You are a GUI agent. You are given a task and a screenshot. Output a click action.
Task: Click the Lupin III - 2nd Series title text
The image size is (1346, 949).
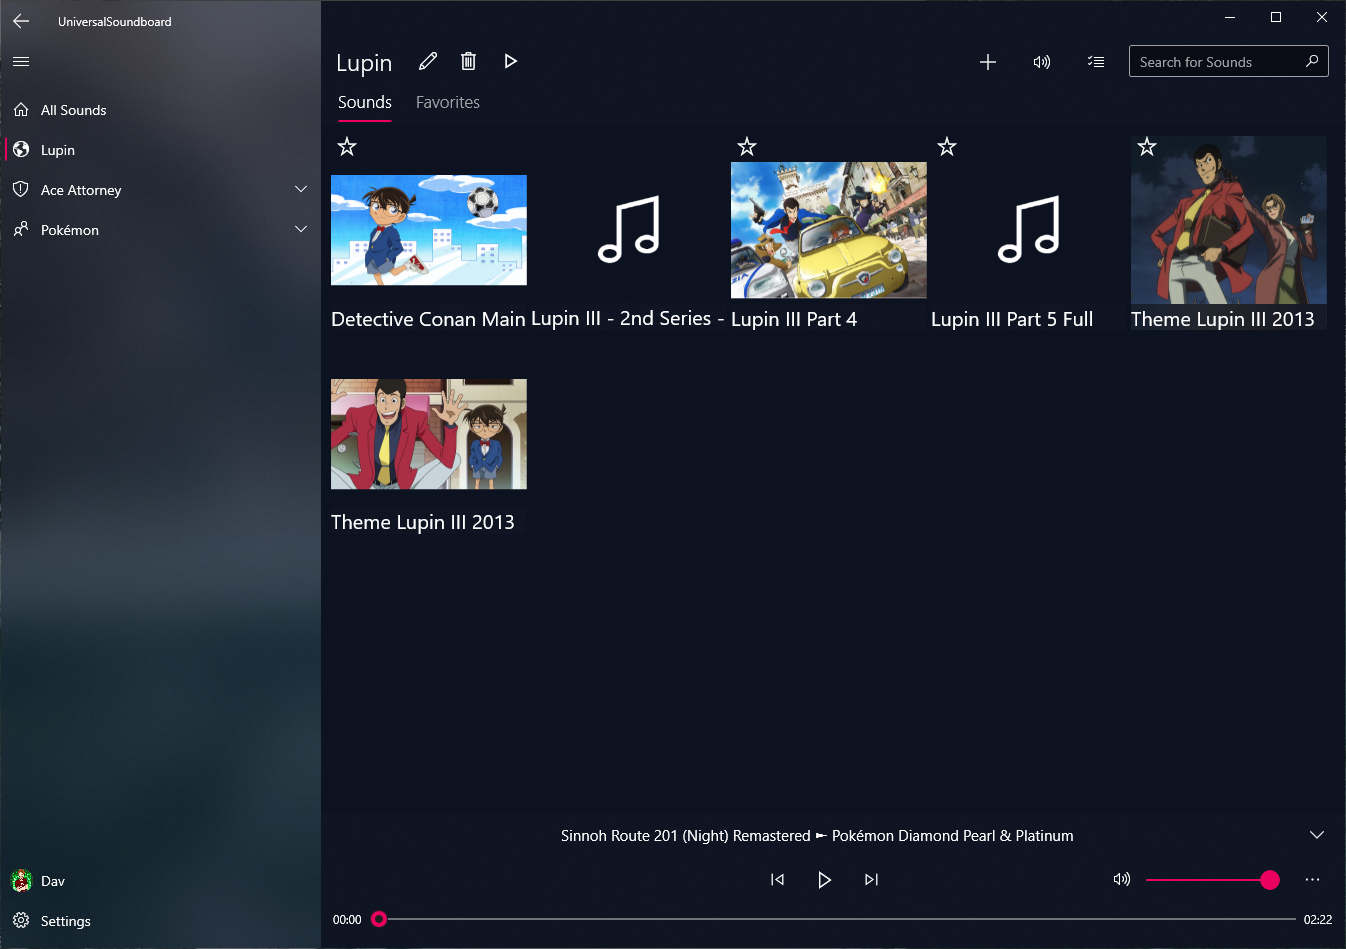[628, 319]
